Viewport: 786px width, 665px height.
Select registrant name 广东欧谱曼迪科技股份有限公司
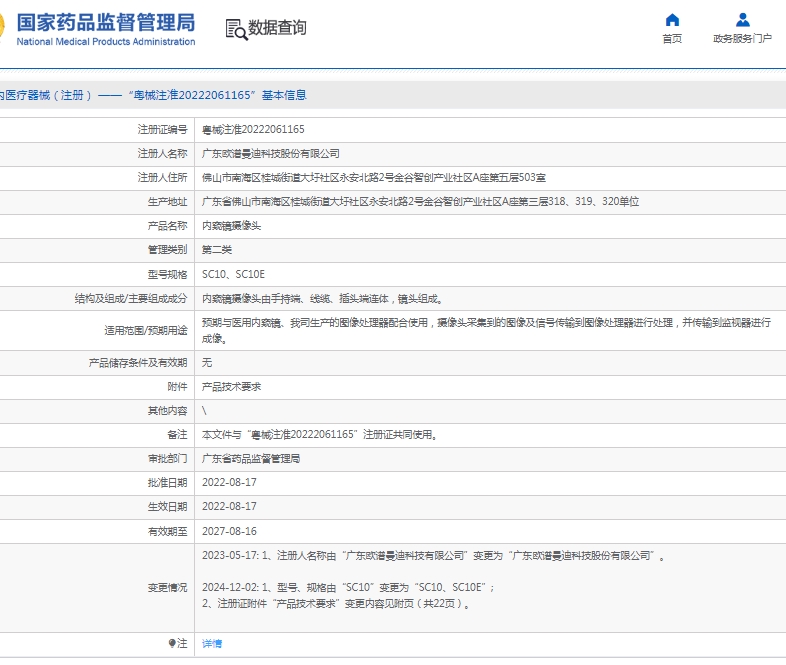[x=271, y=153]
